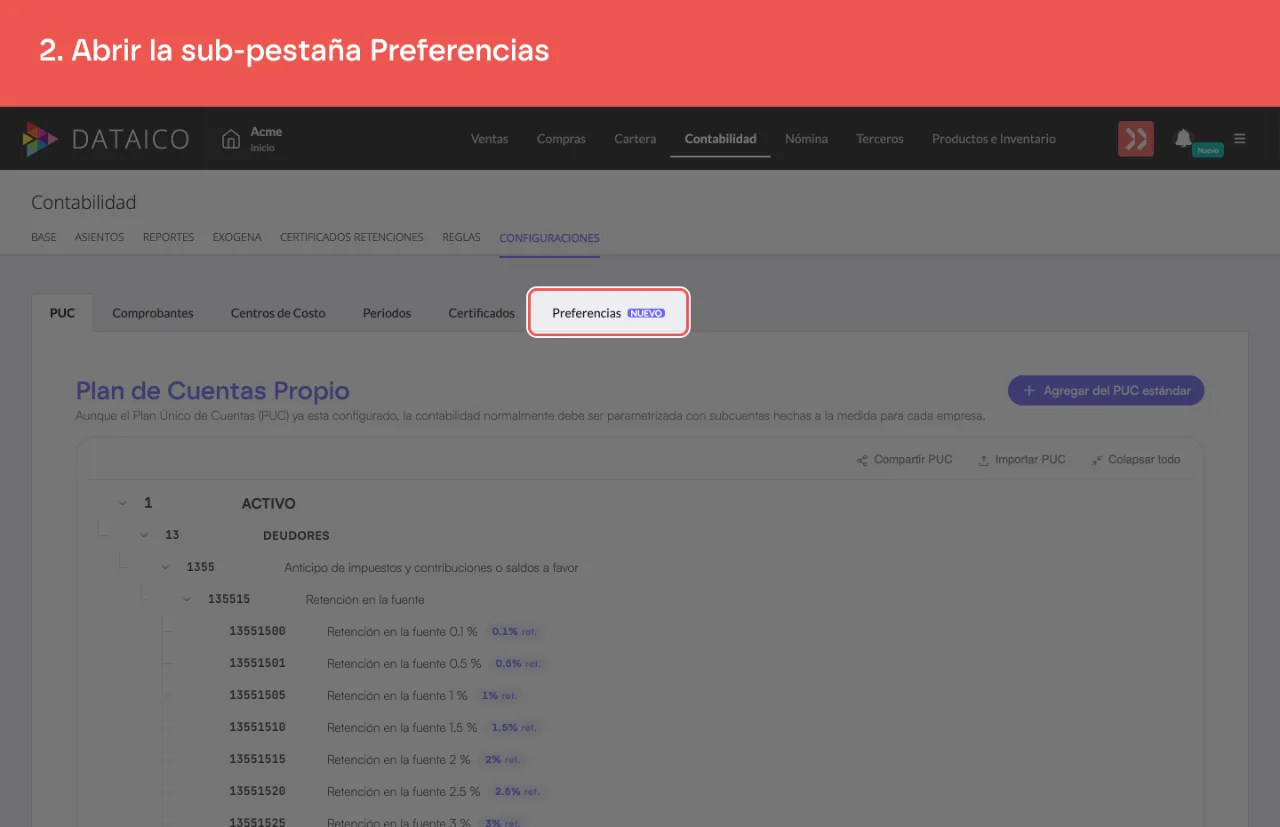Select account 13551515 Retención 2 %
This screenshot has height=827, width=1280.
(349, 759)
